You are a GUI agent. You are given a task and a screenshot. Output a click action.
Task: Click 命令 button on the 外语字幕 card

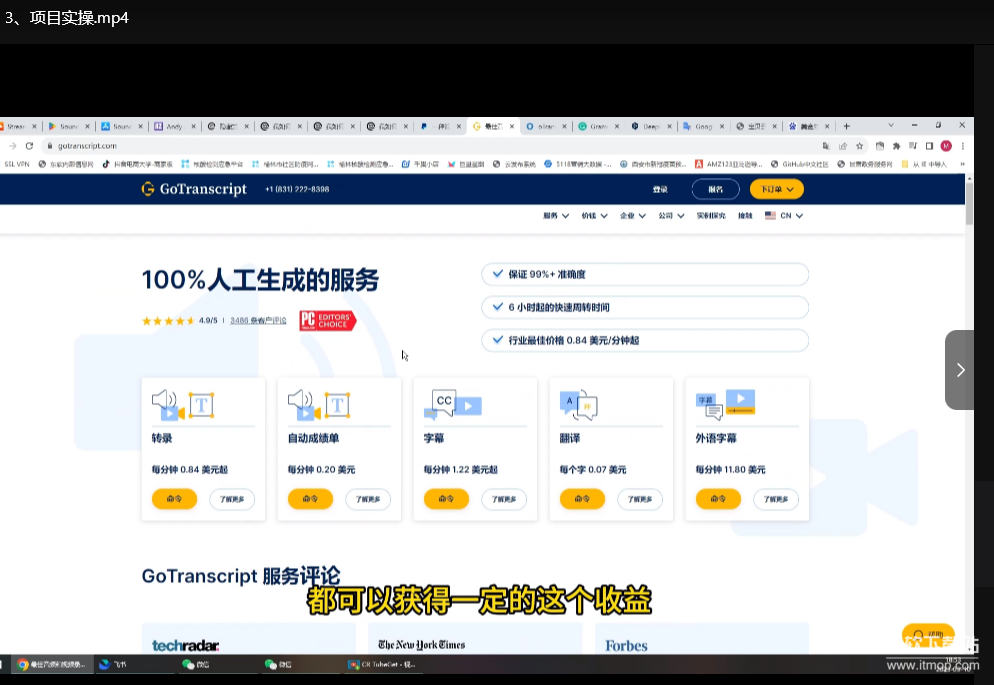click(x=718, y=499)
